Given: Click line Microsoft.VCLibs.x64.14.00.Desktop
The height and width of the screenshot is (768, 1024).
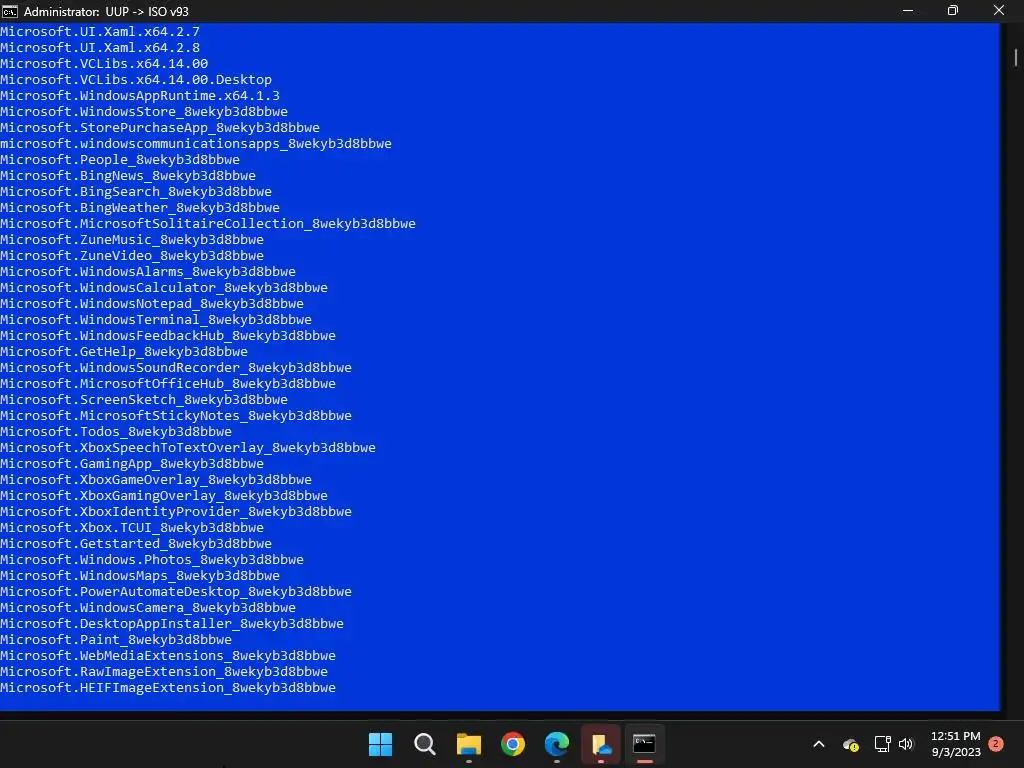Looking at the screenshot, I should [x=136, y=80].
